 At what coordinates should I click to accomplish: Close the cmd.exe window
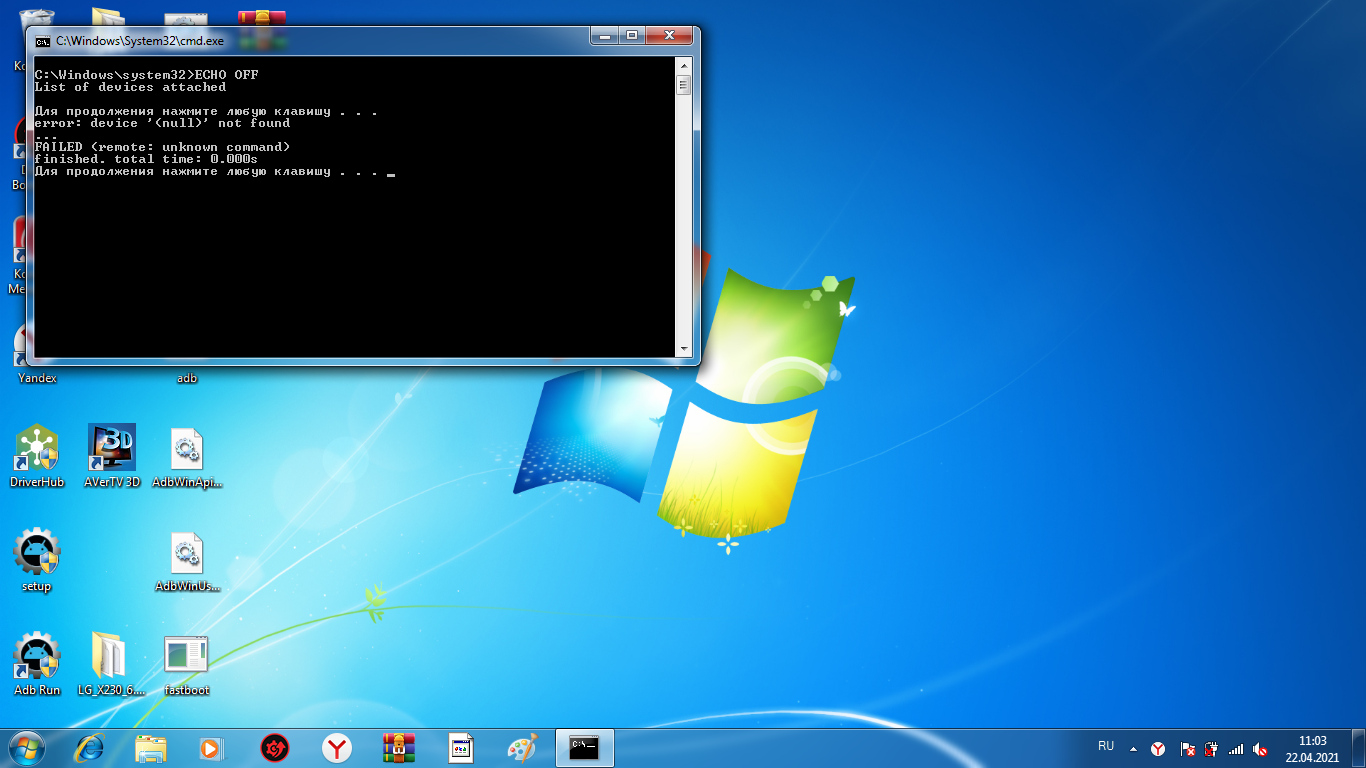point(670,35)
